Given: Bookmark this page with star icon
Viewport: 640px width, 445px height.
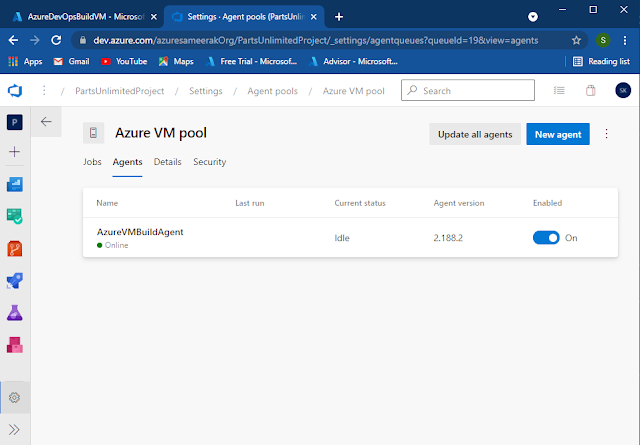Looking at the screenshot, I should pyautogui.click(x=576, y=40).
